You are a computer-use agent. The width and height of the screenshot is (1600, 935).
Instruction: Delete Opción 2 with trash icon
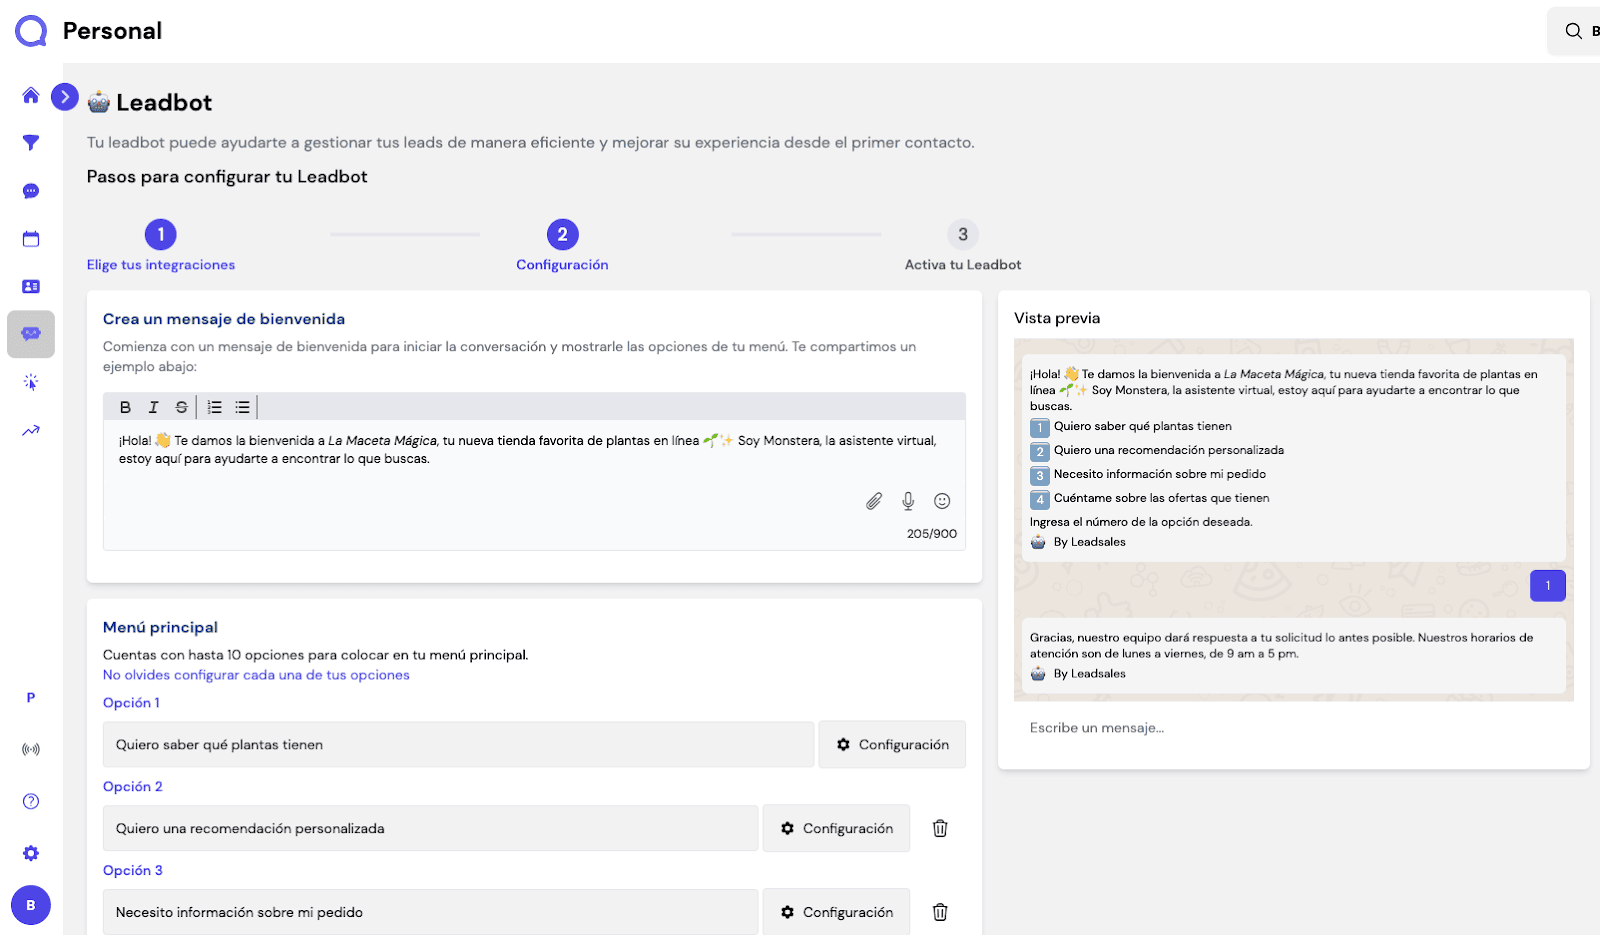point(940,828)
